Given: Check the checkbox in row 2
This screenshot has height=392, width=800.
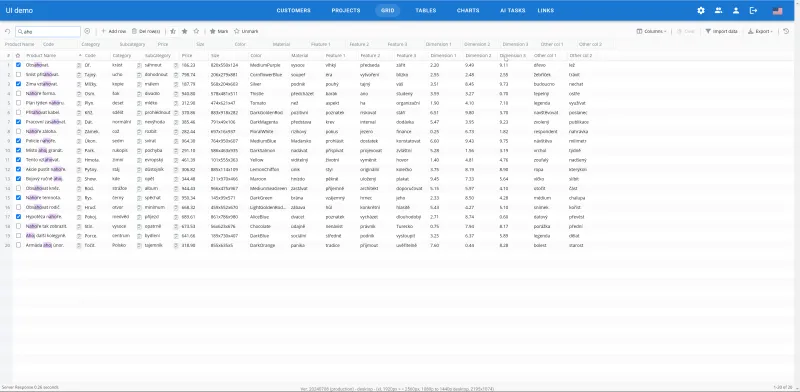Looking at the screenshot, I should point(18,75).
